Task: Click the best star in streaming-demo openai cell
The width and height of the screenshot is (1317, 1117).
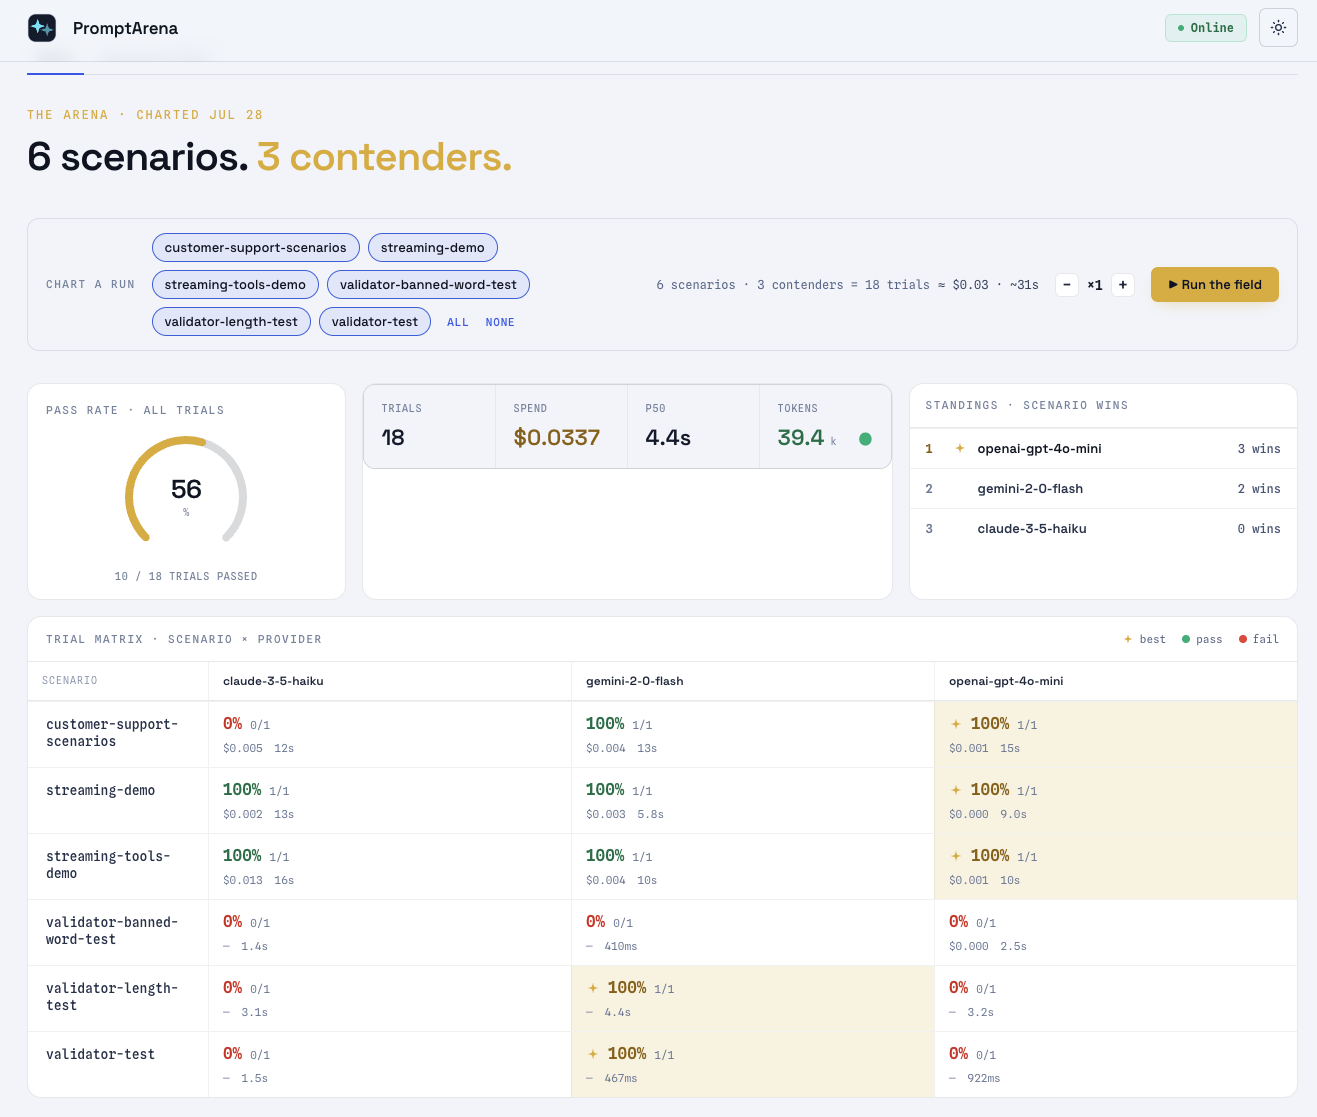Action: tap(956, 790)
